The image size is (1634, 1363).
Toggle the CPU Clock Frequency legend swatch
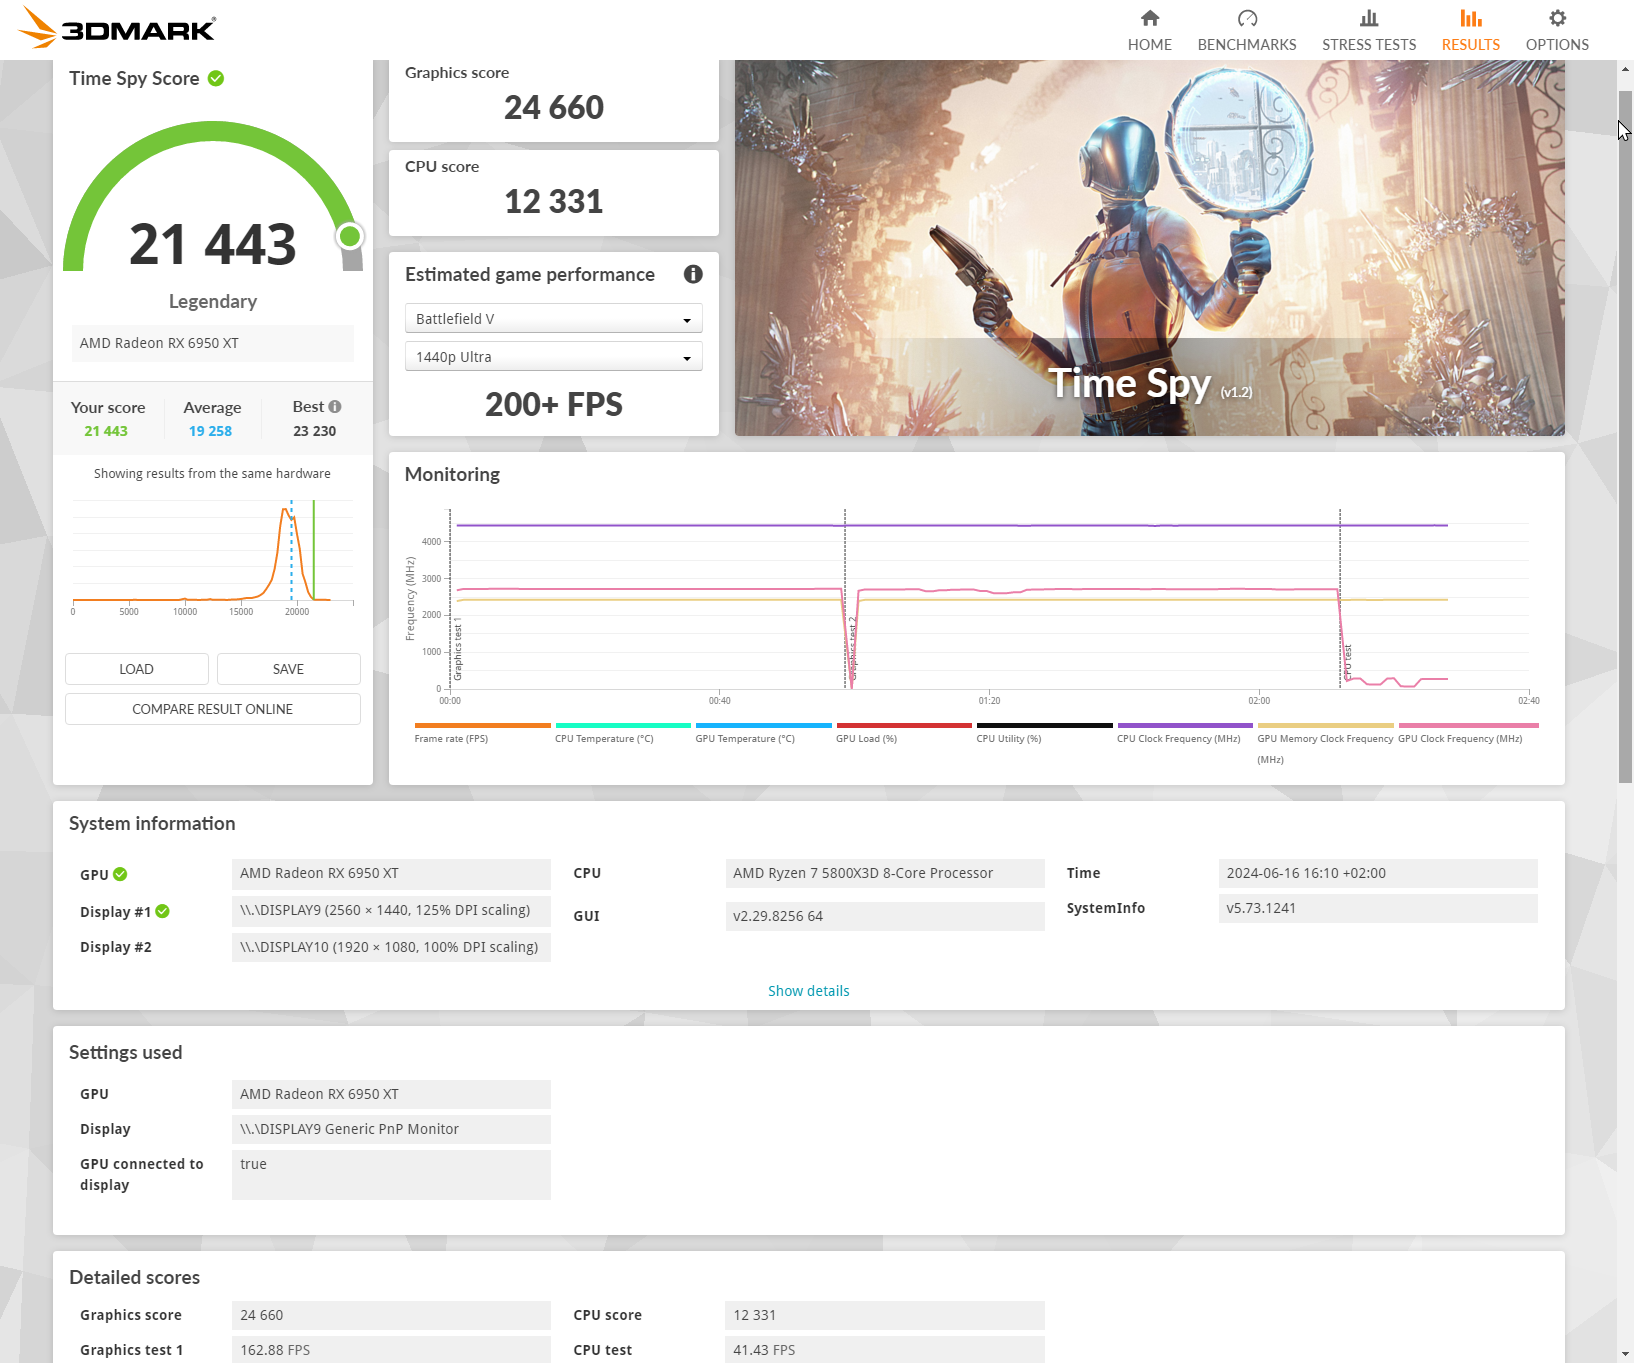pyautogui.click(x=1185, y=725)
